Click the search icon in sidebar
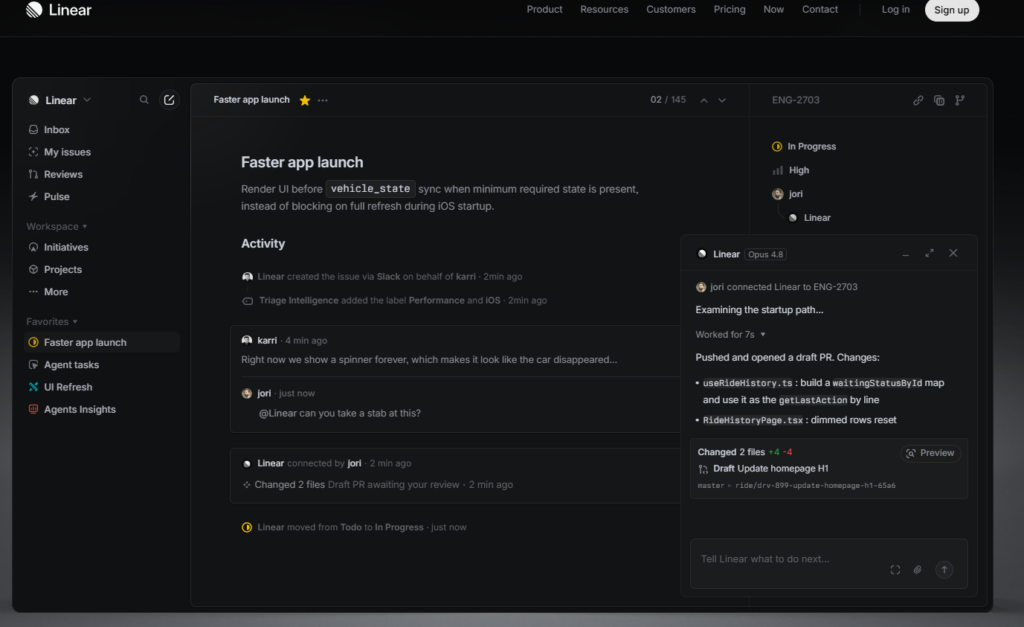Image resolution: width=1024 pixels, height=627 pixels. click(x=144, y=100)
